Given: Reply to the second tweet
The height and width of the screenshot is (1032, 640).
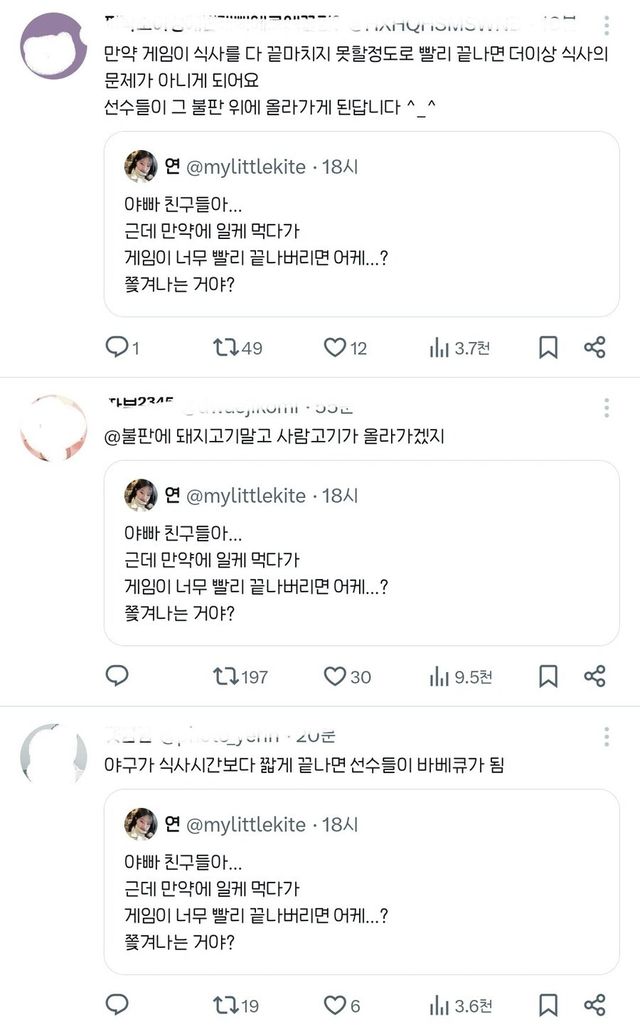Looking at the screenshot, I should [x=118, y=676].
